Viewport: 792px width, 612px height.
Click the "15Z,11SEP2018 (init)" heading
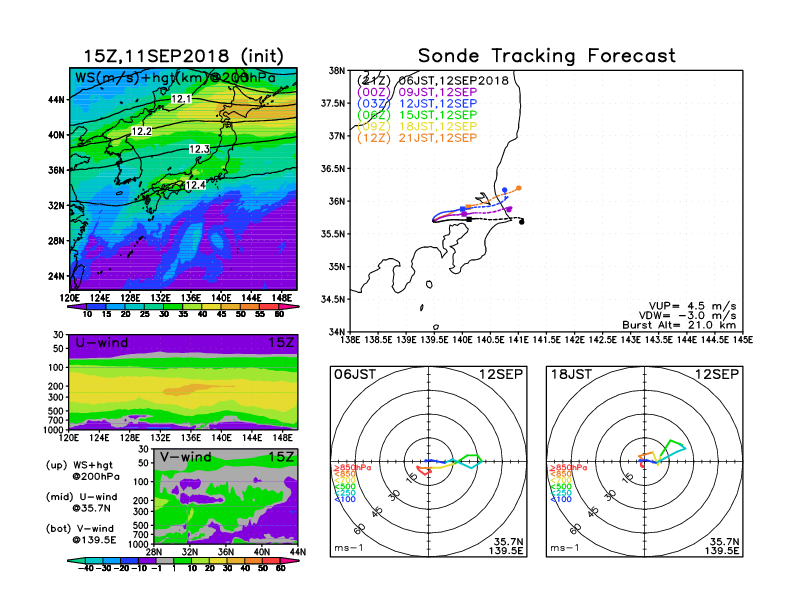pyautogui.click(x=183, y=56)
